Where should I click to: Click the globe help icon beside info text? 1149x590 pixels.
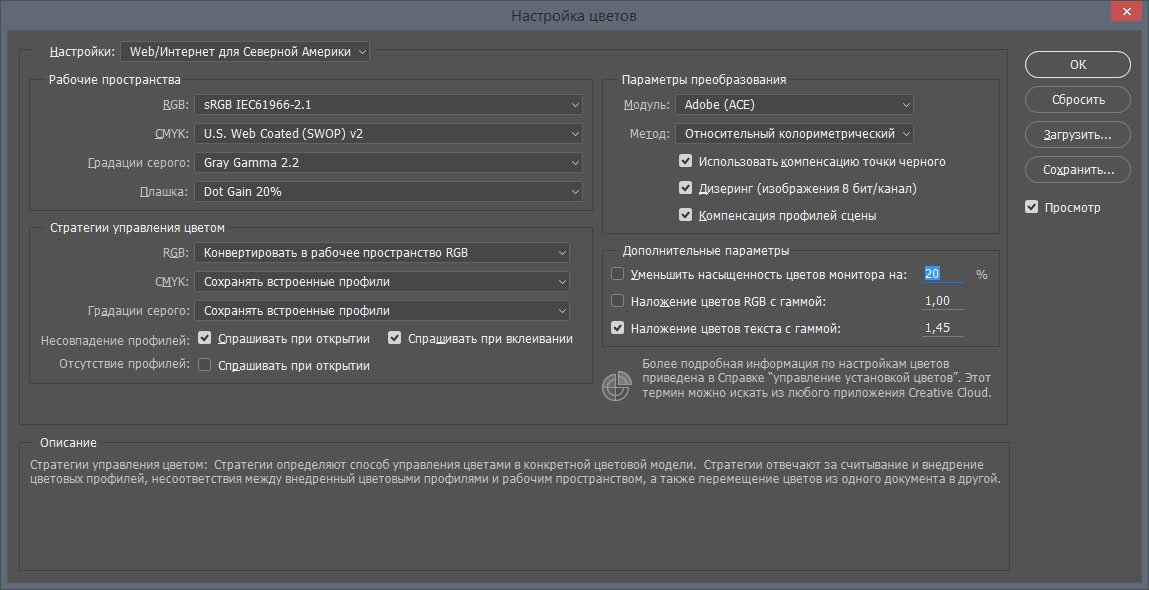tap(616, 386)
